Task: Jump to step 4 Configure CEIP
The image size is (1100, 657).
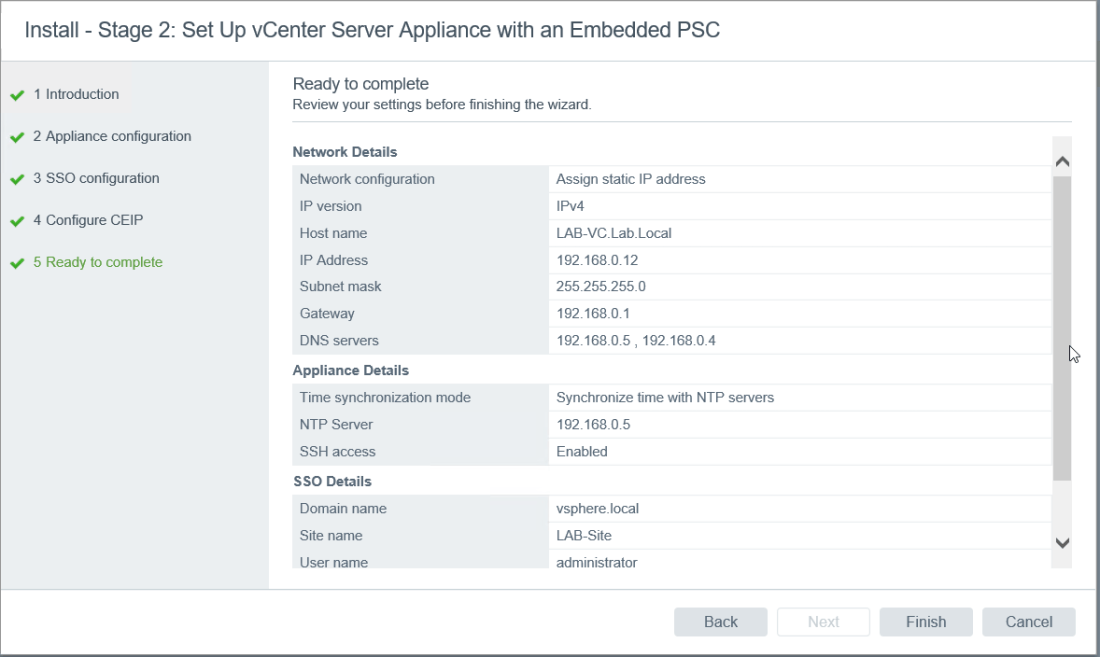Action: pos(95,220)
